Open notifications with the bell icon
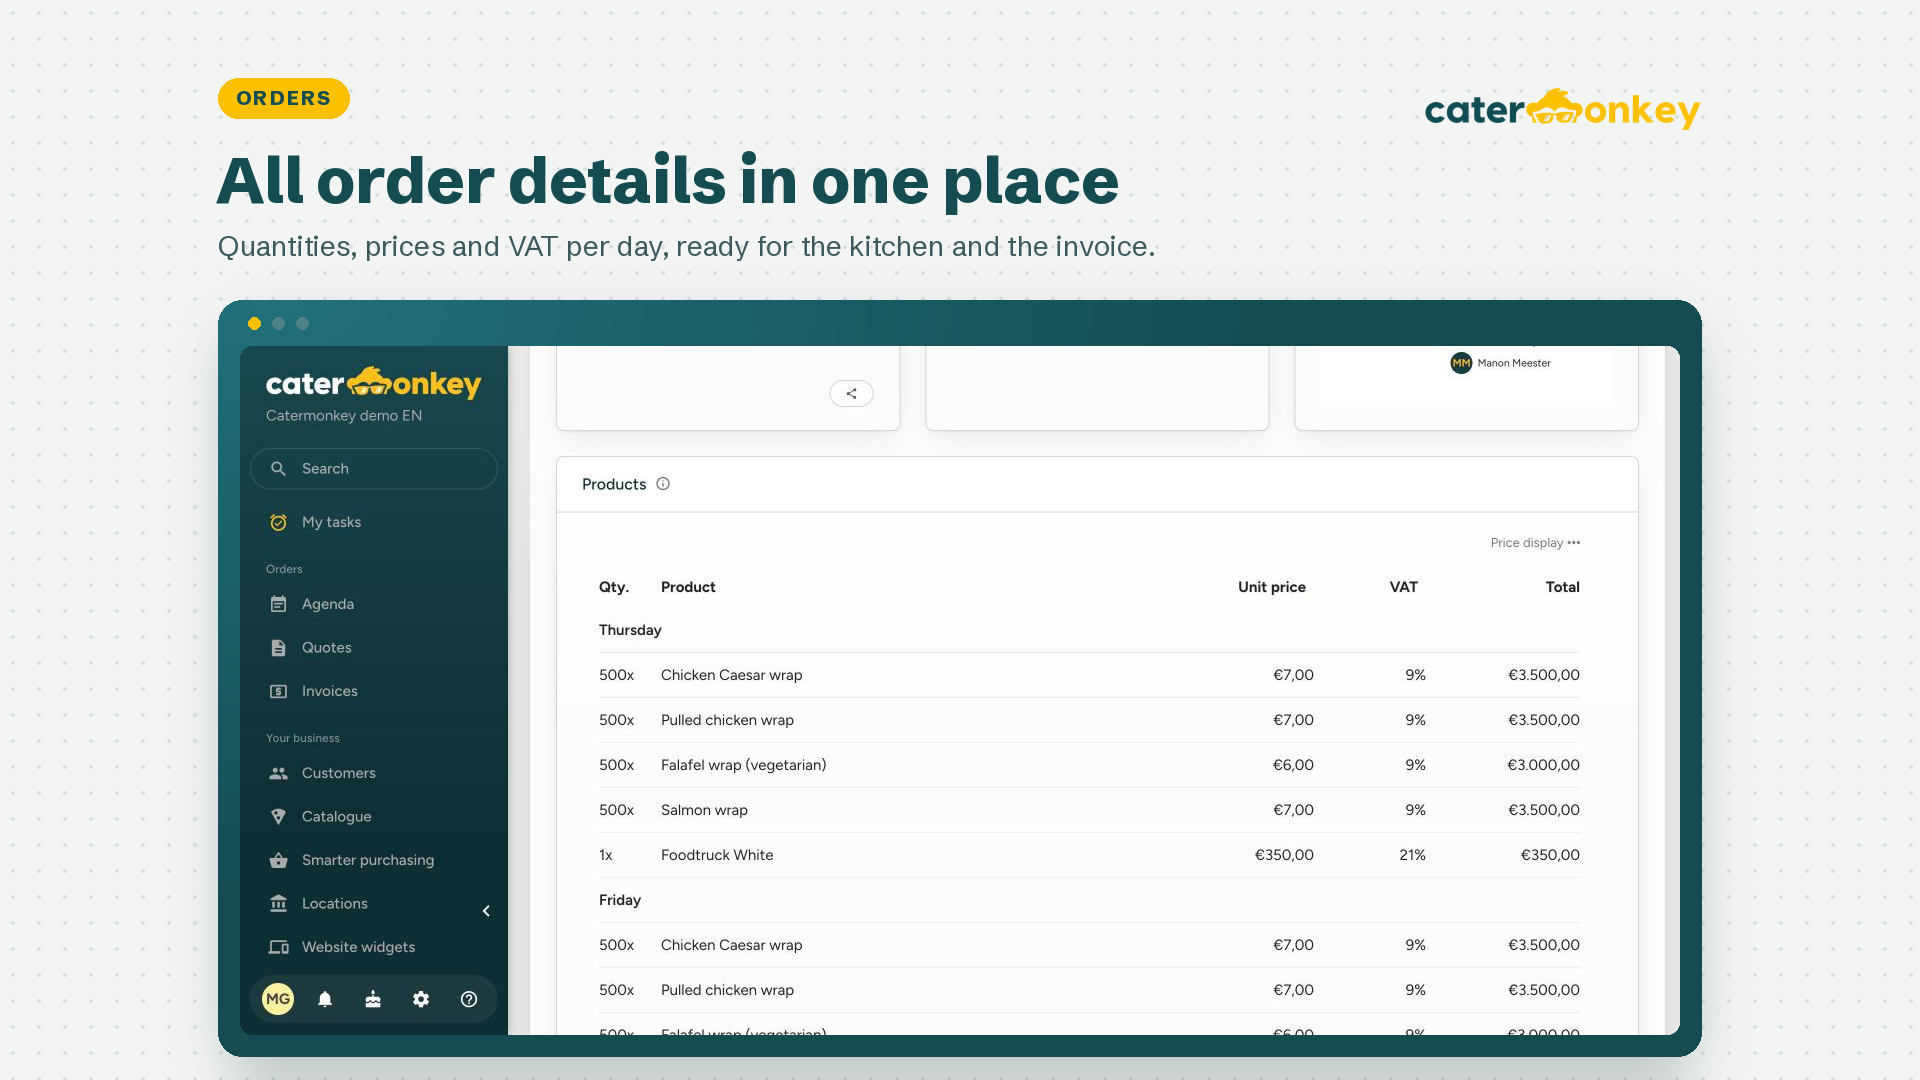Screen dimensions: 1920x1080 click(x=325, y=999)
